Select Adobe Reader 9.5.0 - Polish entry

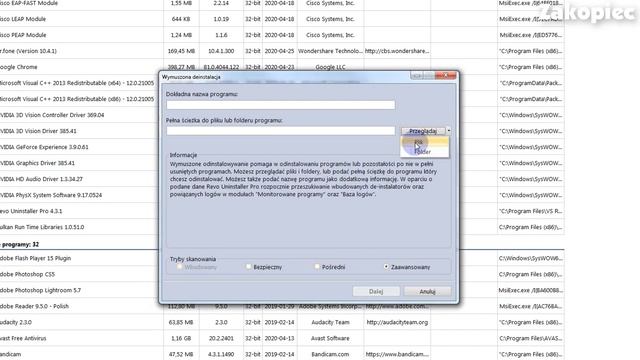[x=34, y=306]
